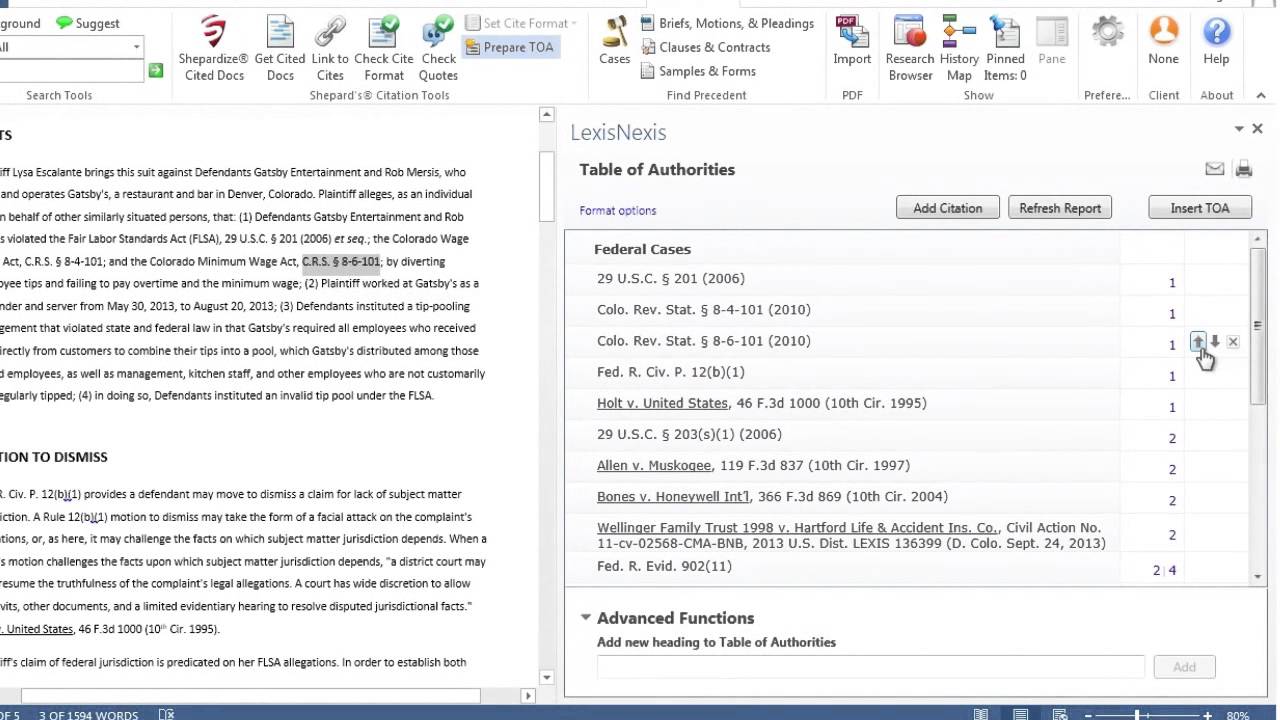Run the Check Quotes tool
This screenshot has height=720, width=1280.
point(438,48)
